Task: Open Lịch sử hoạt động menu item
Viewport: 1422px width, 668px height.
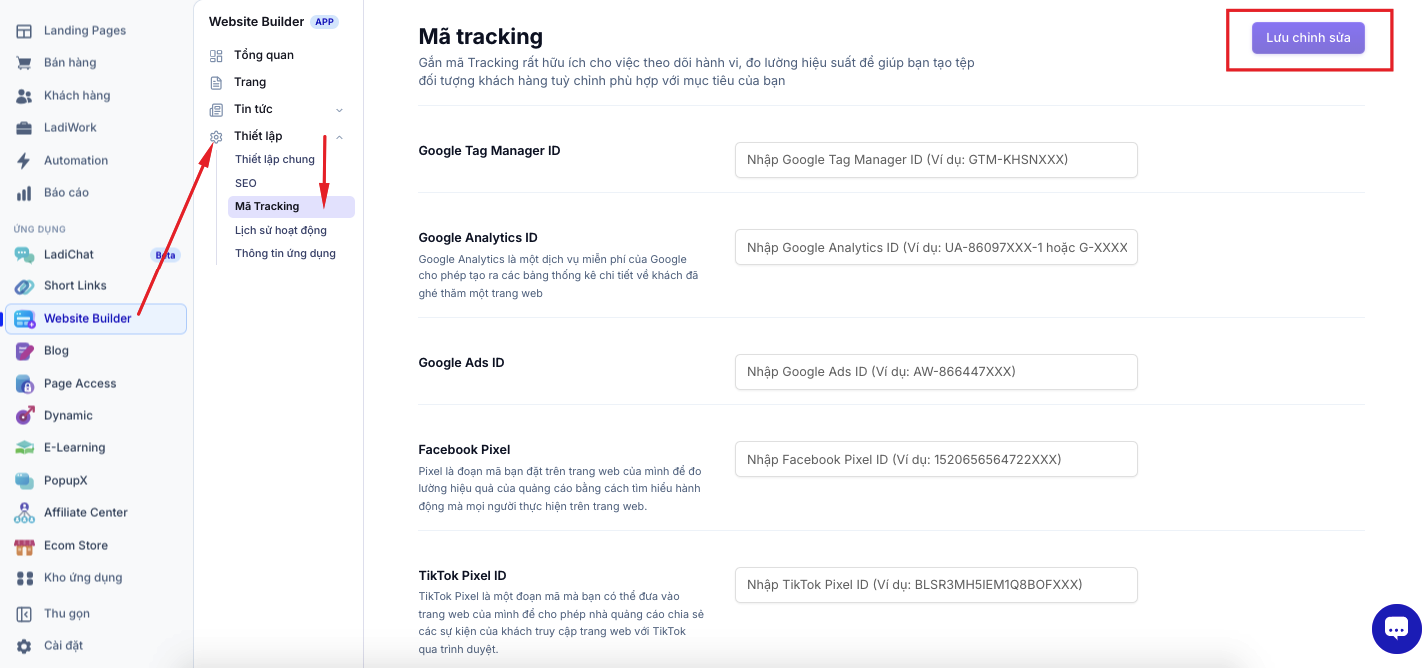Action: pyautogui.click(x=281, y=230)
